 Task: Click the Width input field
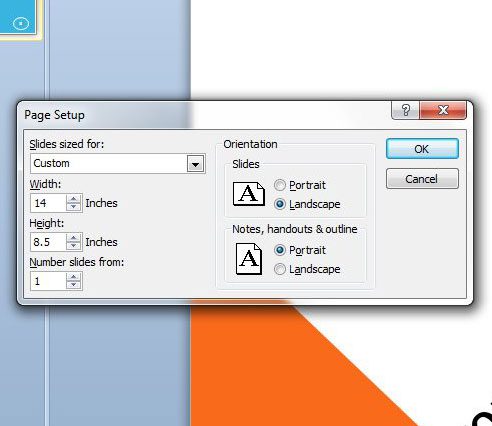click(x=48, y=203)
